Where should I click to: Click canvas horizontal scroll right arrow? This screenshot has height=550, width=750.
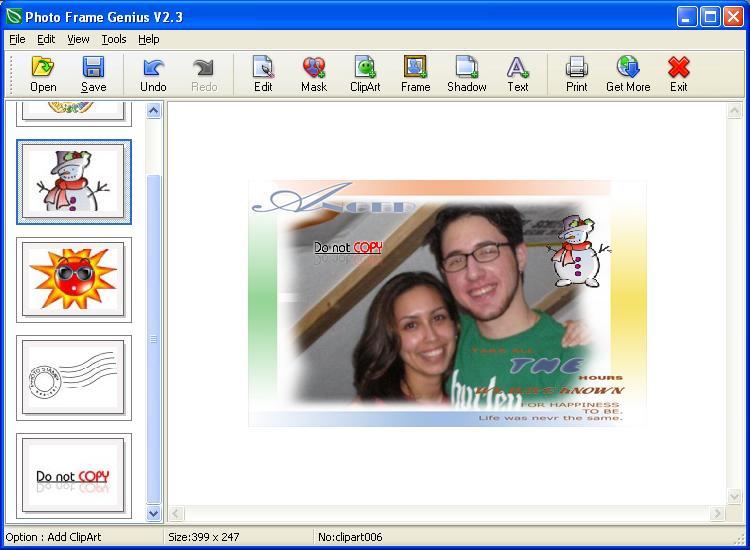717,514
